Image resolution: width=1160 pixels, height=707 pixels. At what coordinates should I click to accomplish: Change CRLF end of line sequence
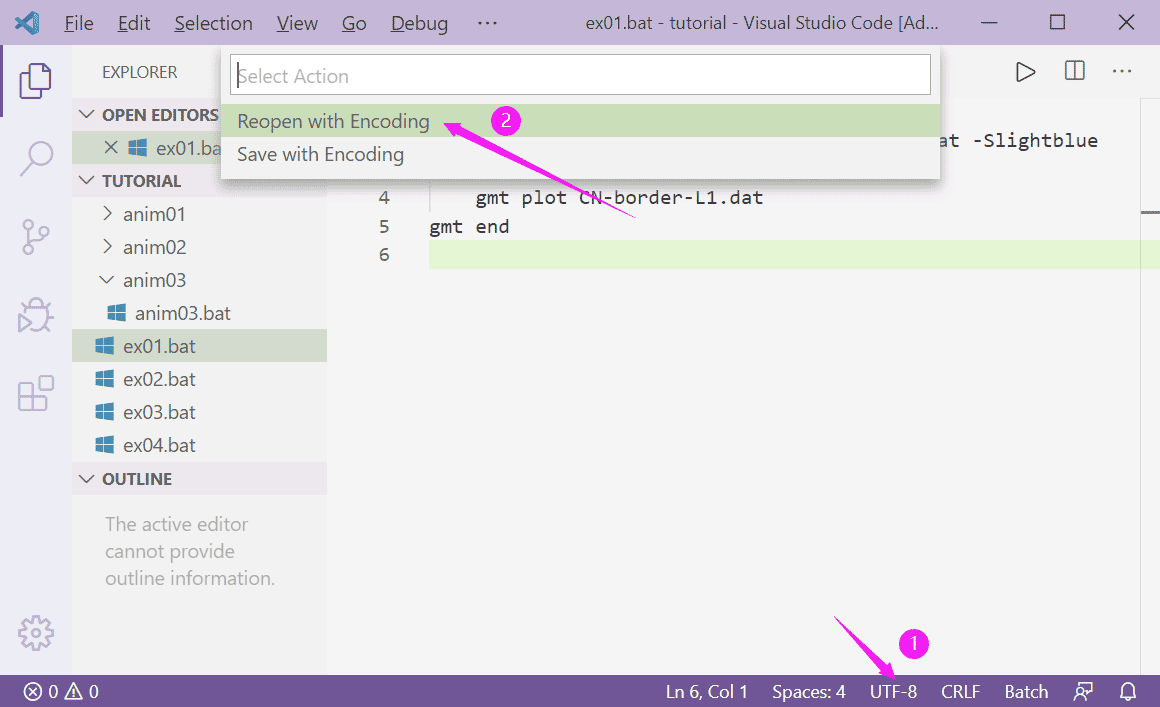point(960,691)
